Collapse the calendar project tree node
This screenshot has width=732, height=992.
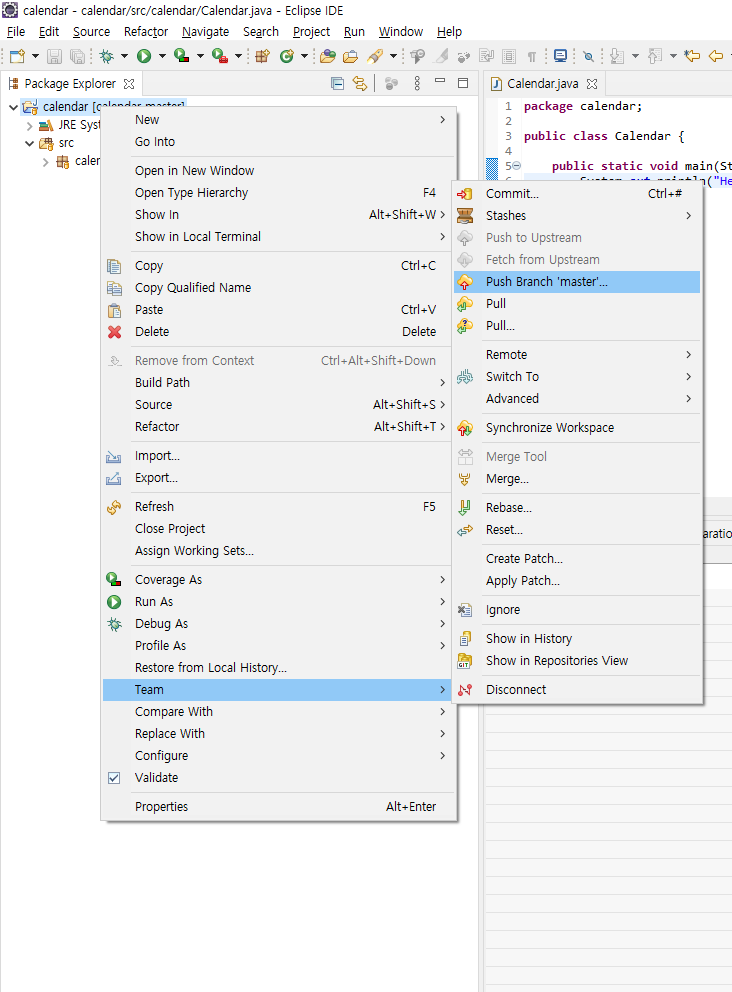[13, 107]
